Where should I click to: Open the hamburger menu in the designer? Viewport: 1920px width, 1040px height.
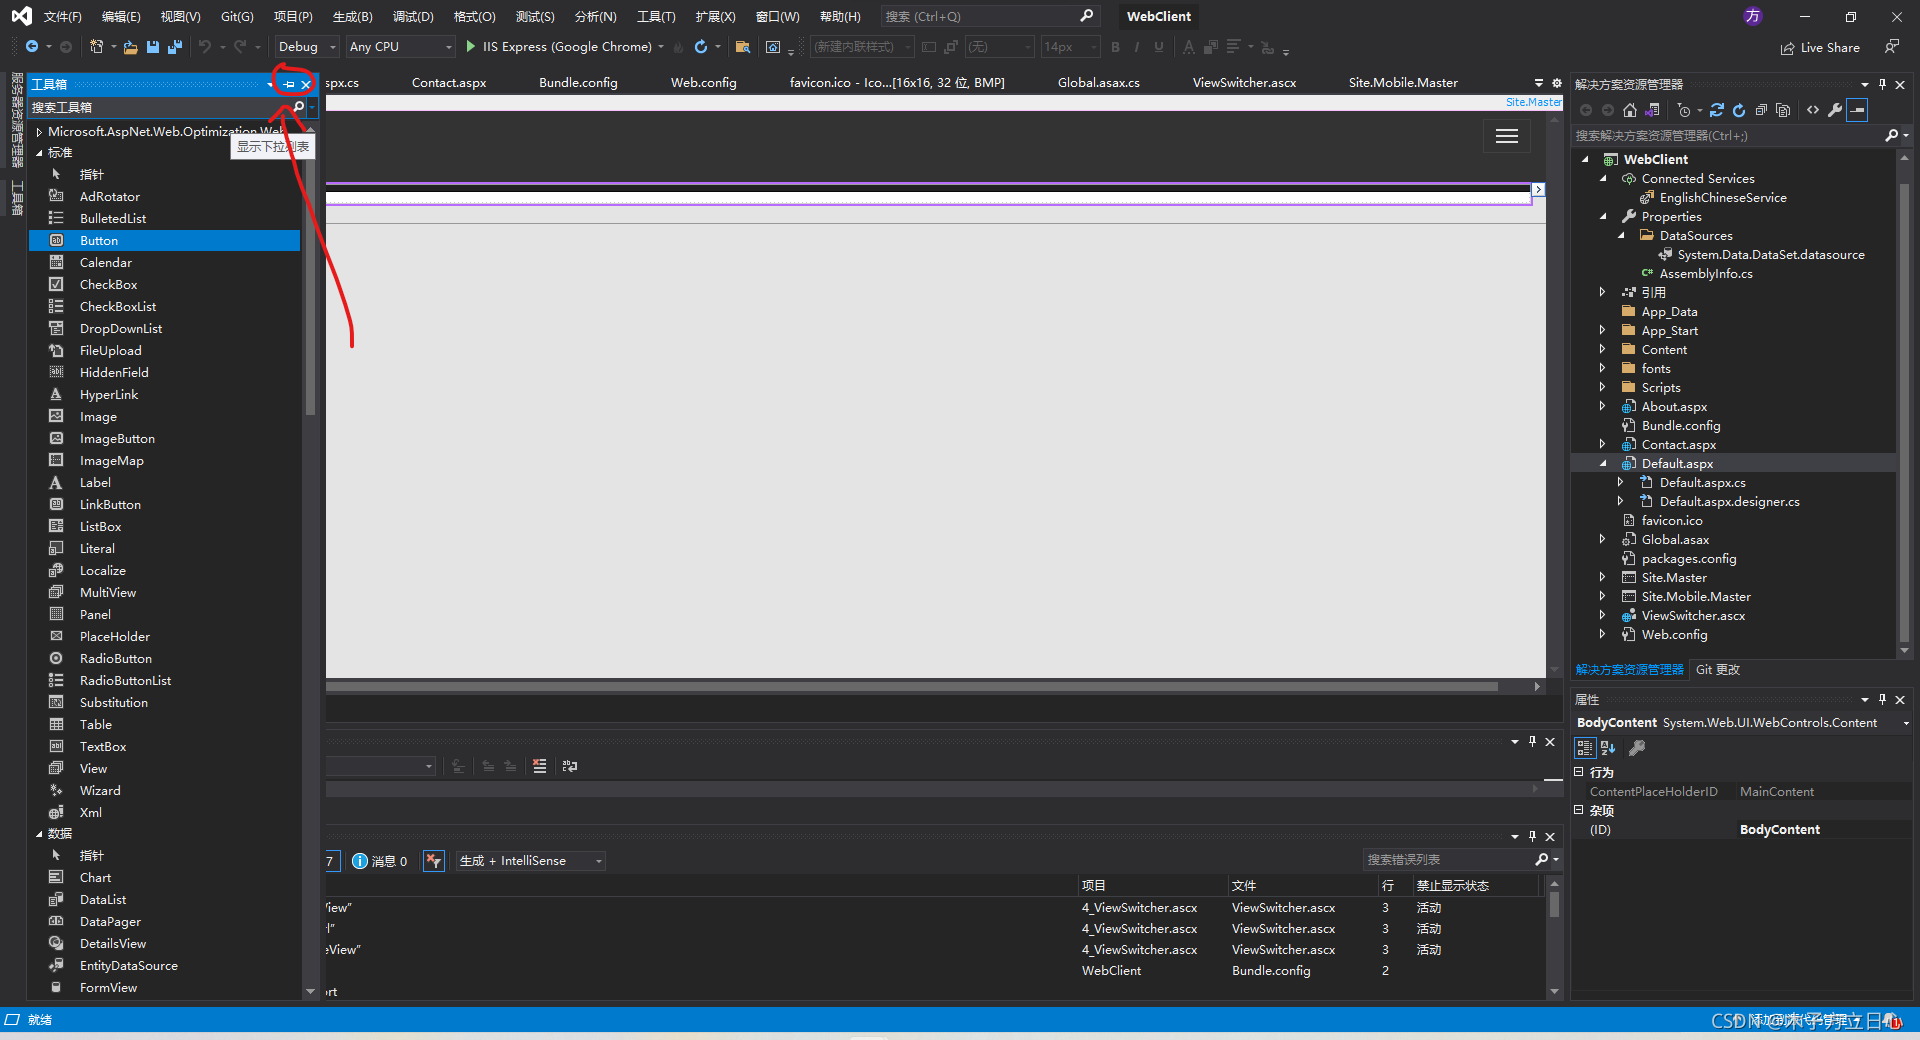click(x=1507, y=136)
